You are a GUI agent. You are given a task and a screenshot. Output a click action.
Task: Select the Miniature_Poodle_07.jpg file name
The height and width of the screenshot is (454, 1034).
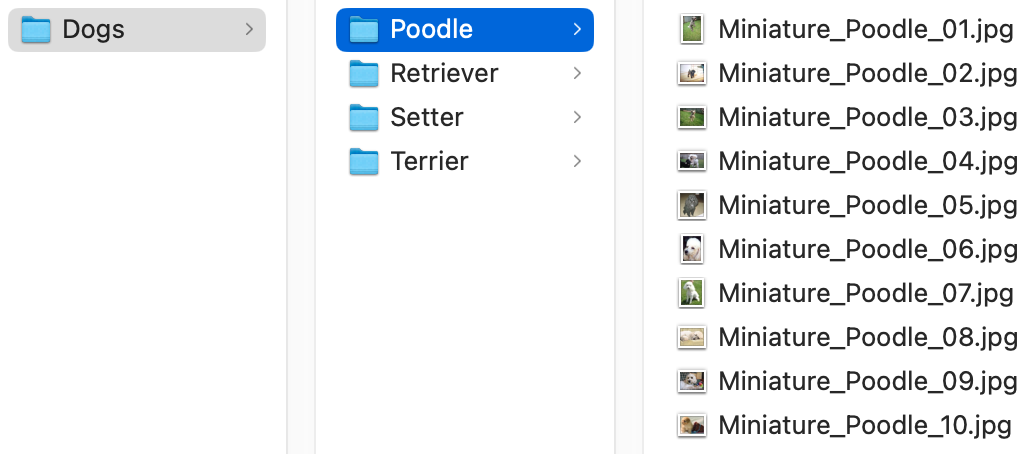click(x=866, y=293)
